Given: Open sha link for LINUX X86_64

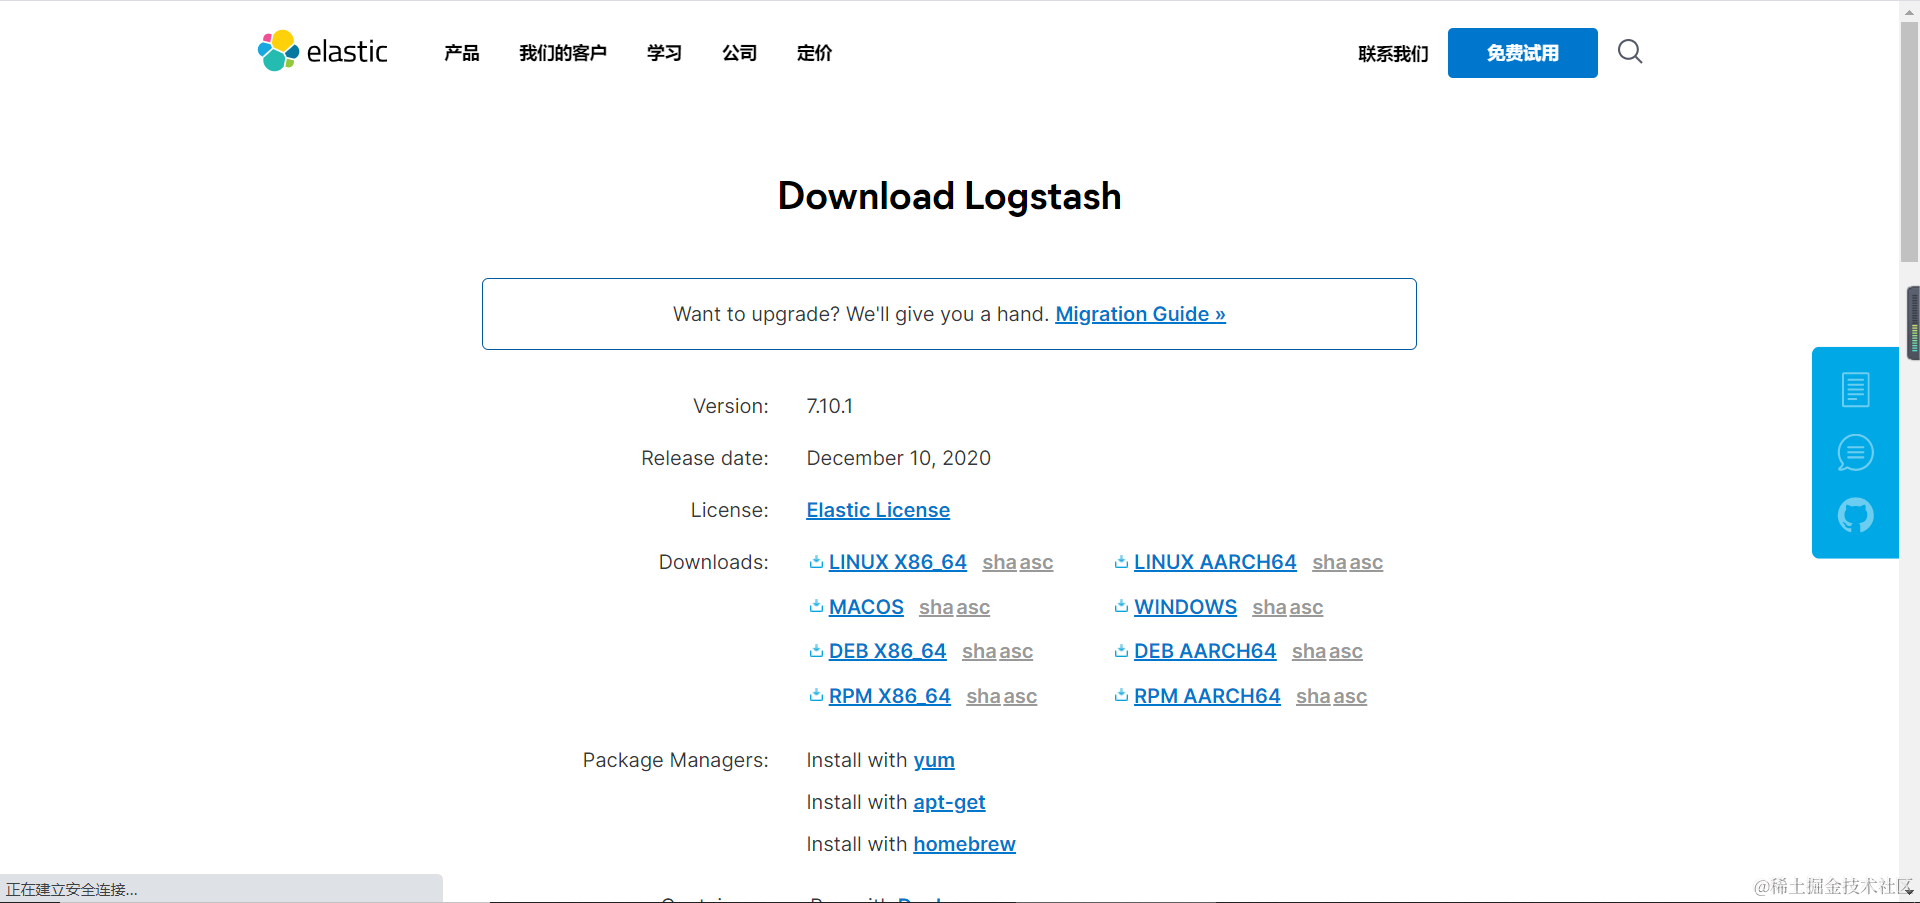Looking at the screenshot, I should pos(999,563).
